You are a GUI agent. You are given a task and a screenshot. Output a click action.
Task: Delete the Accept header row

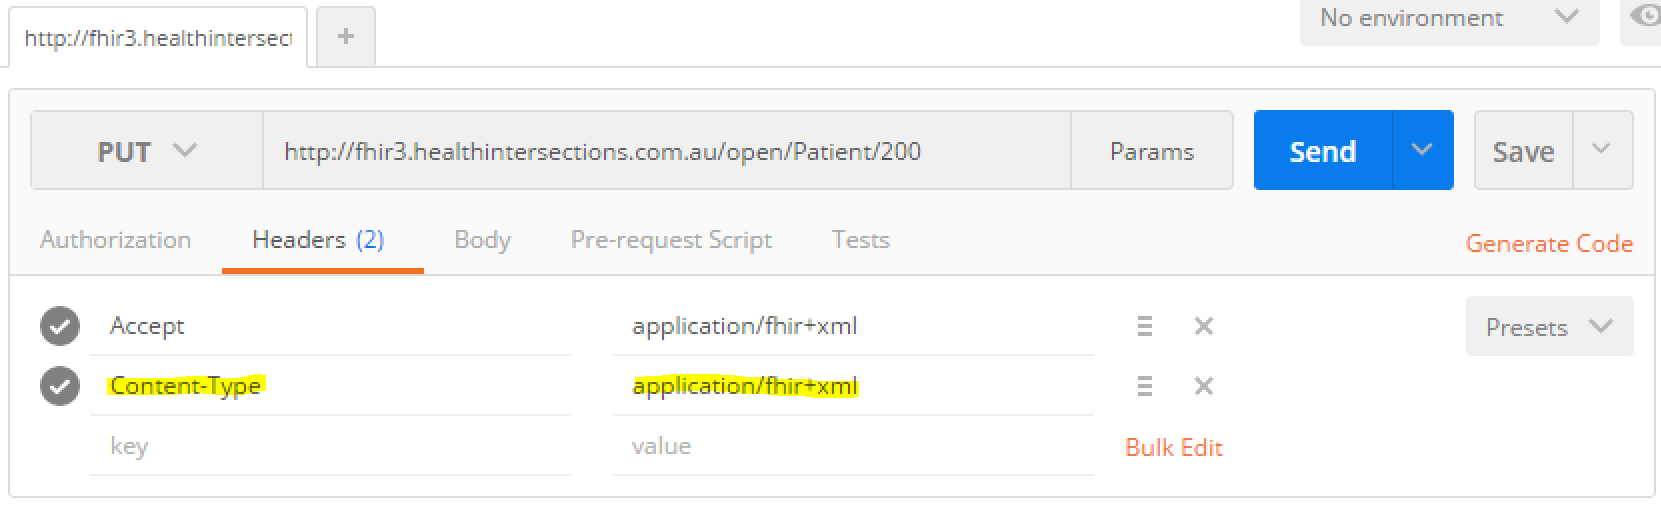click(1204, 326)
